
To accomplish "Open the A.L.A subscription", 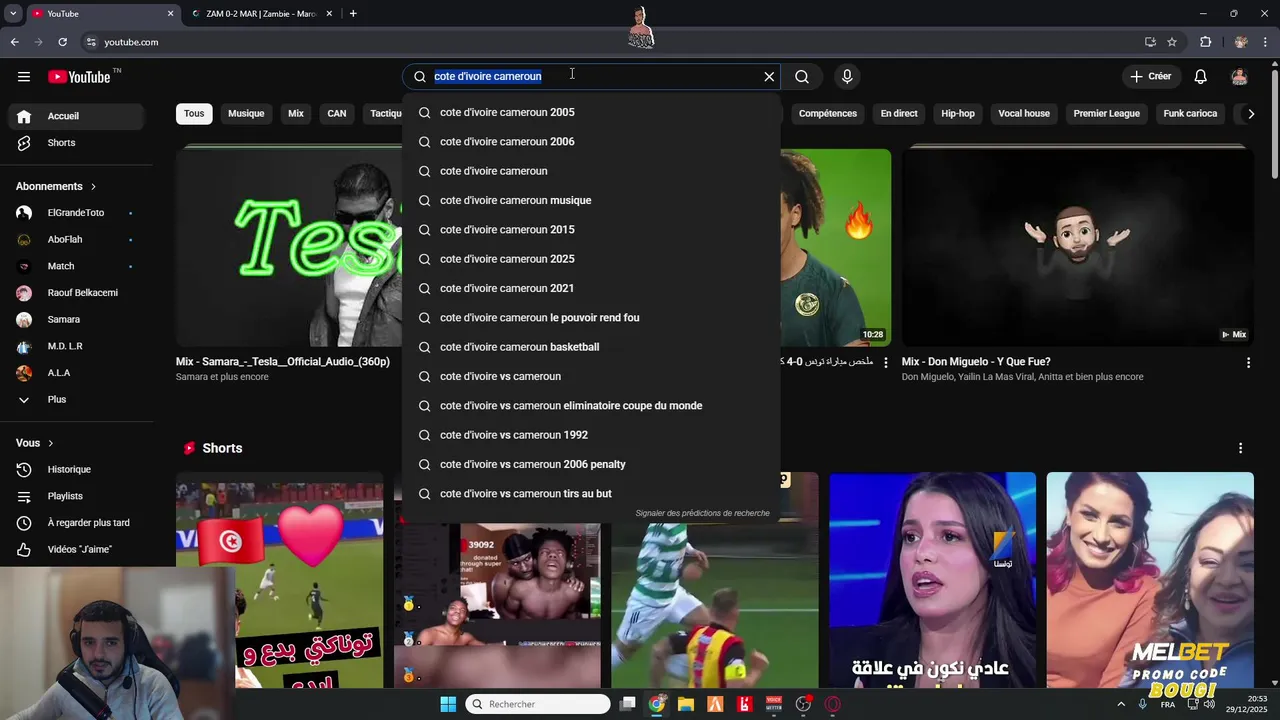I will click(76, 373).
